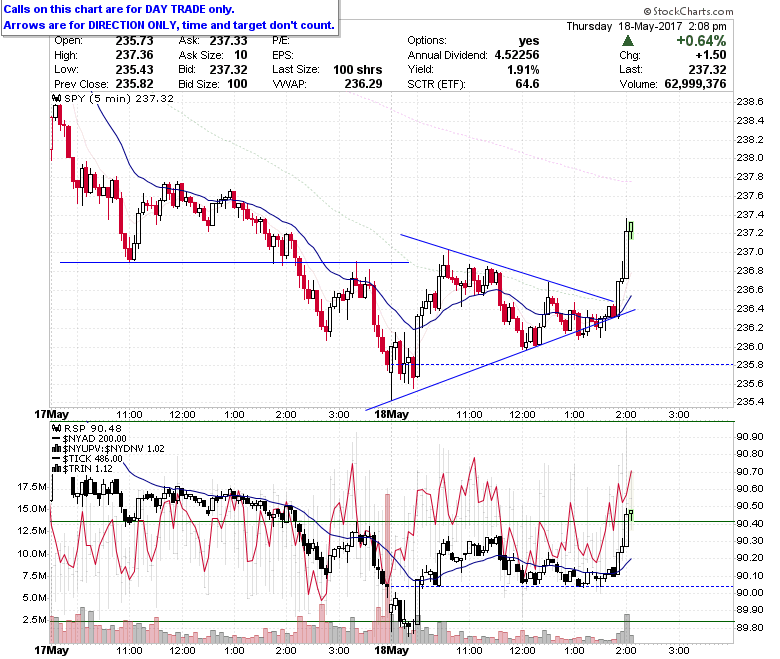Click the 18May date label under the RSP panel

391,650
